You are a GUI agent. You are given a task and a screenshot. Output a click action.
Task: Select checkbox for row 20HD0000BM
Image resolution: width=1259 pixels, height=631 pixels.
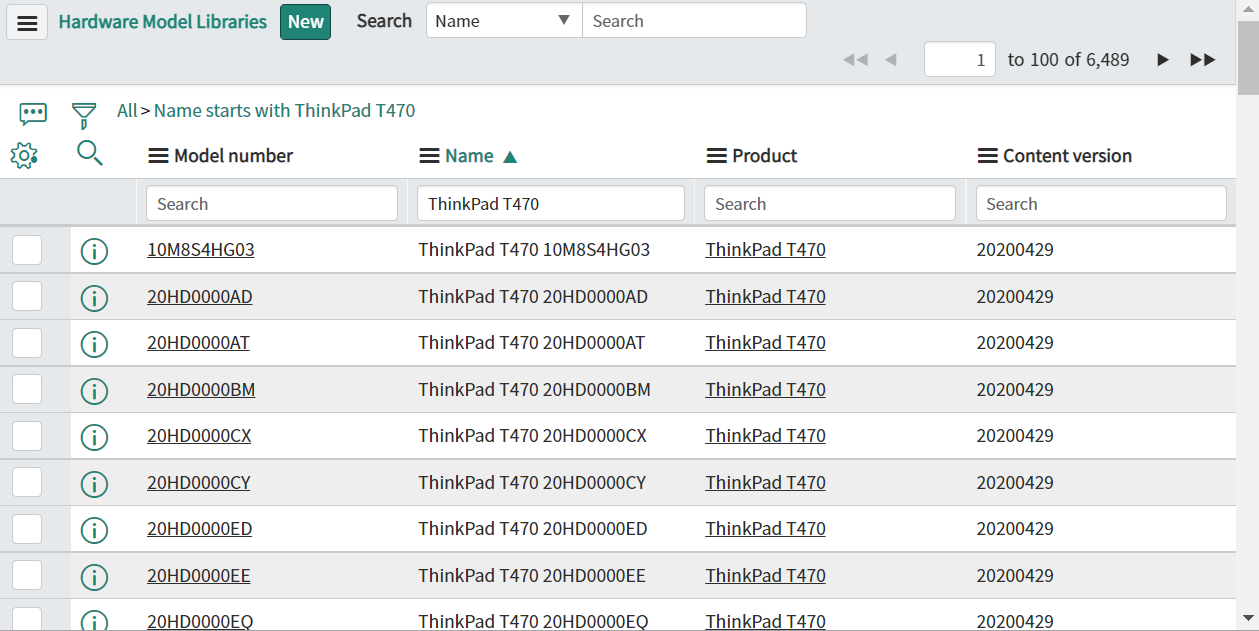pos(27,390)
